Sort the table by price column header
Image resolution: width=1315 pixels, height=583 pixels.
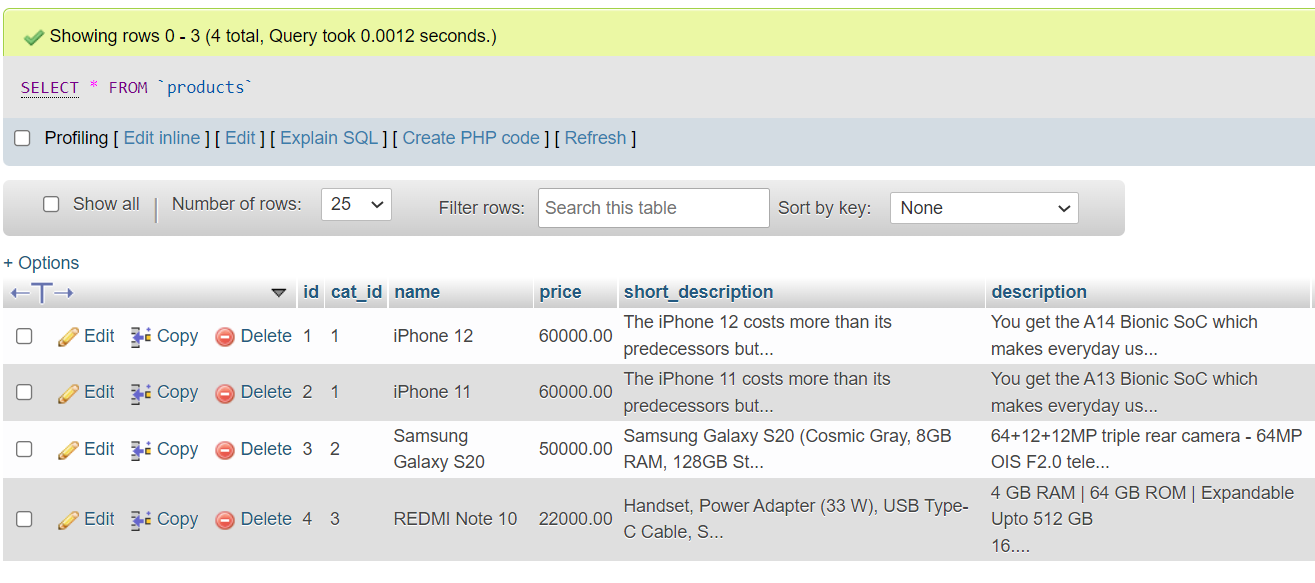click(560, 292)
